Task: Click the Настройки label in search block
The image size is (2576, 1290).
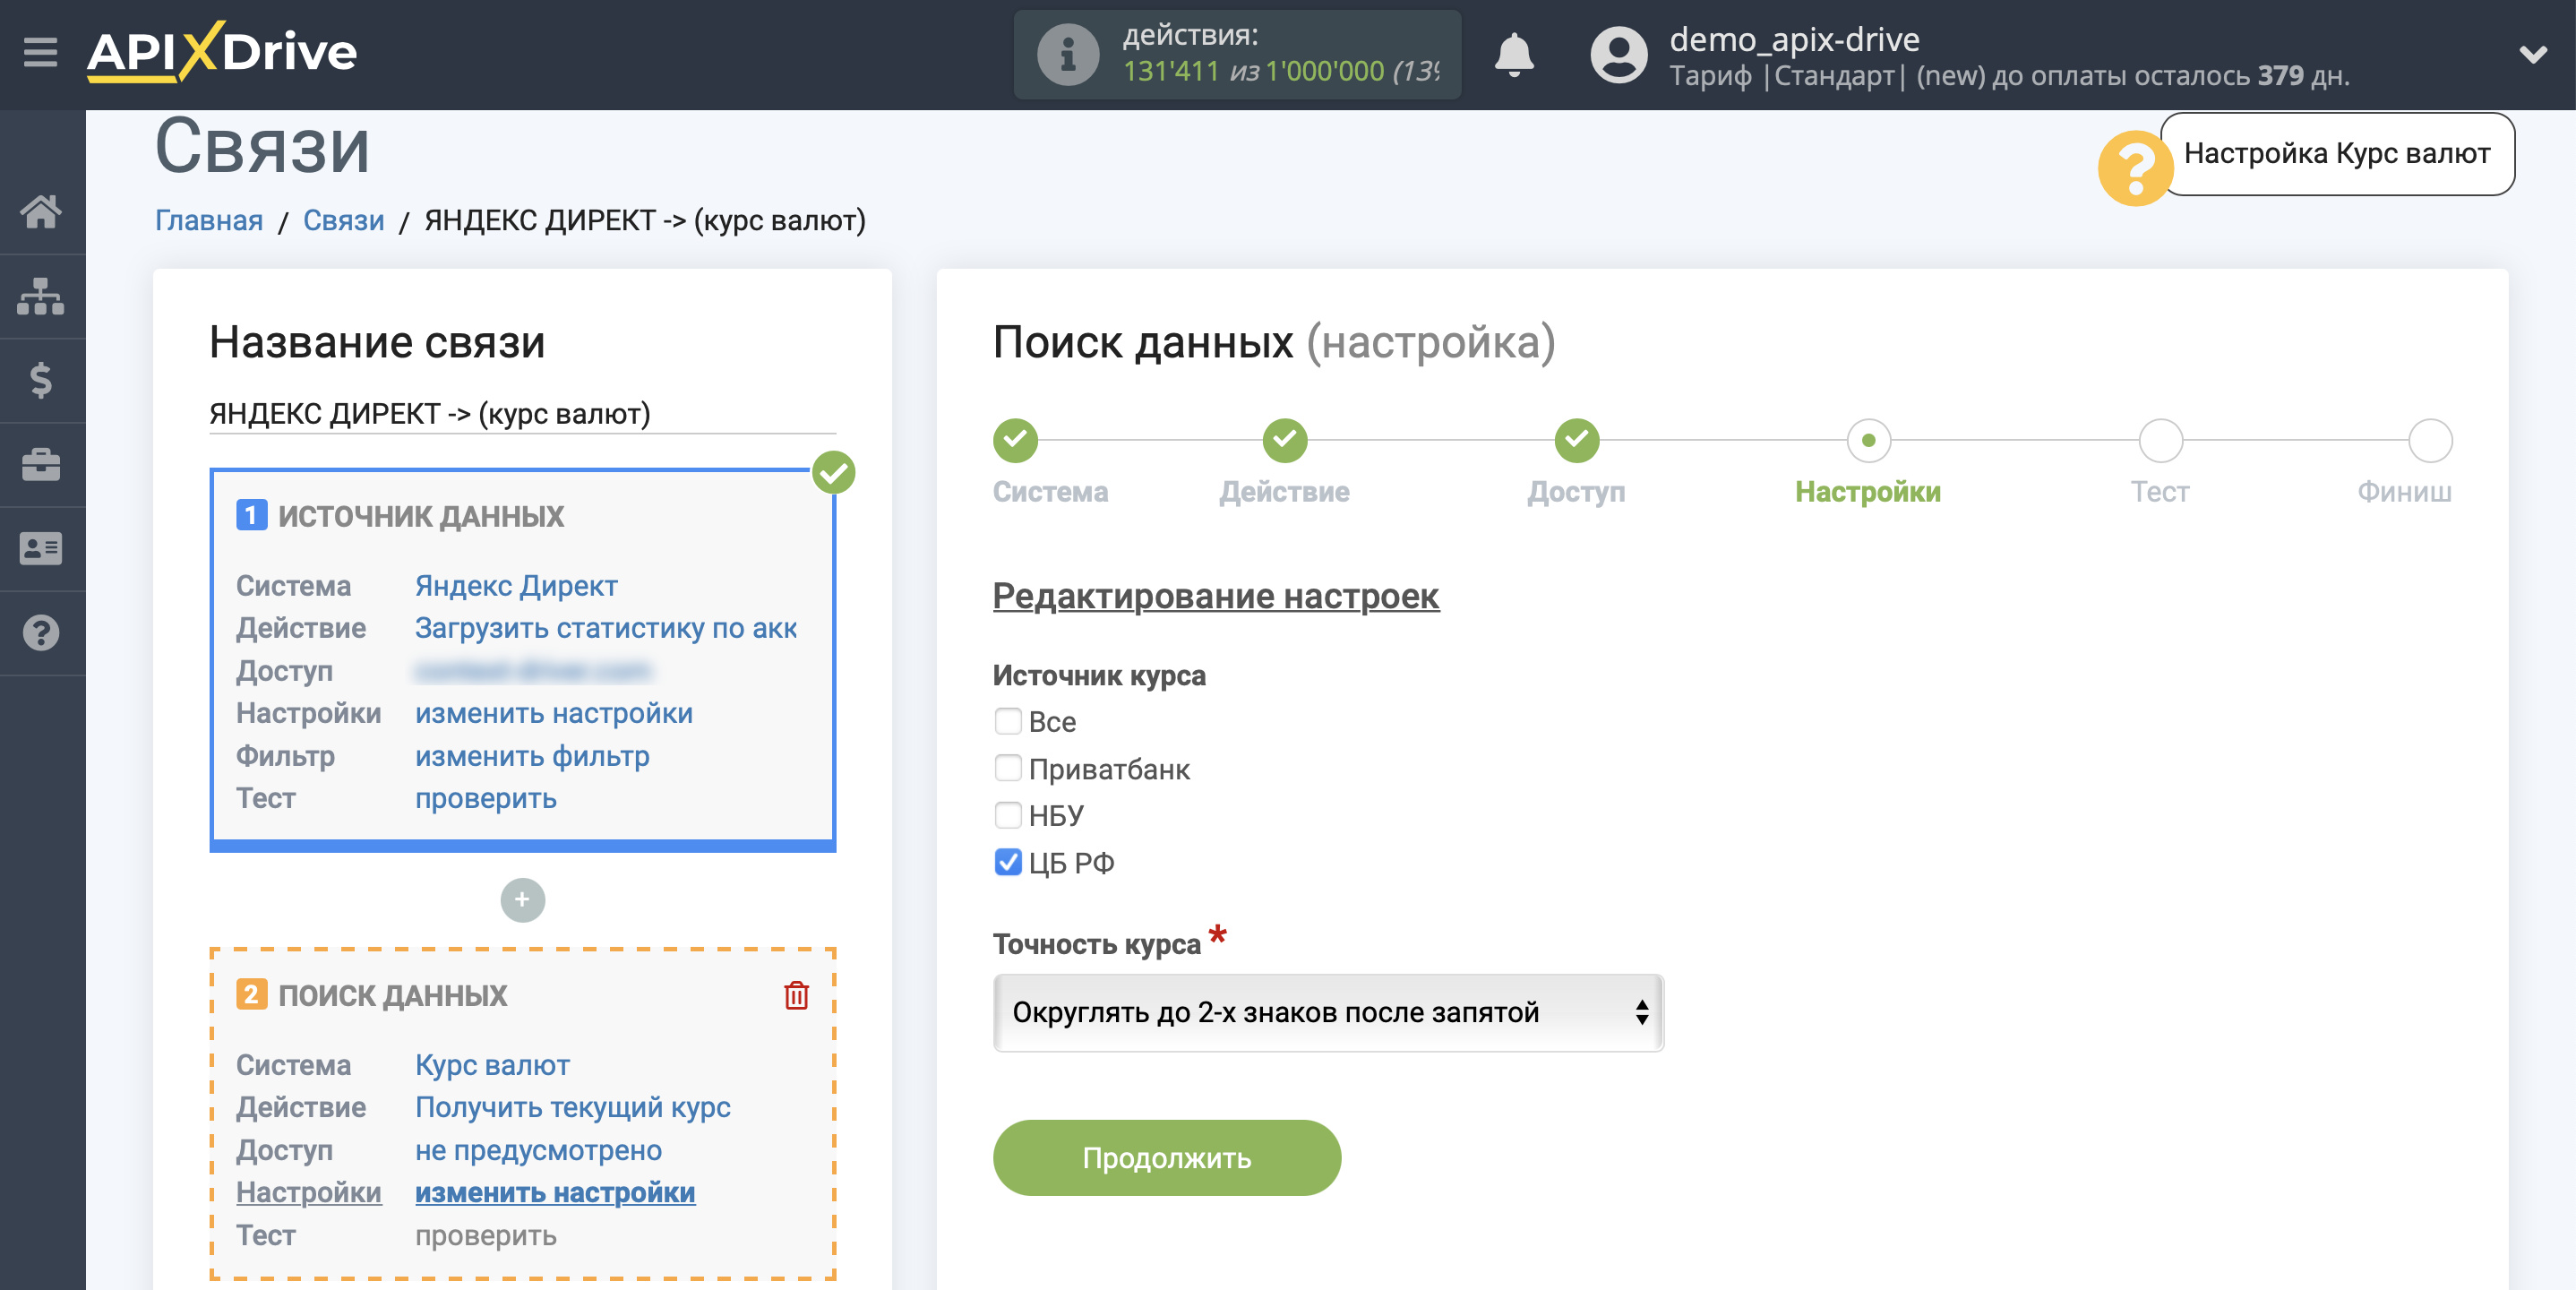Action: click(308, 1192)
